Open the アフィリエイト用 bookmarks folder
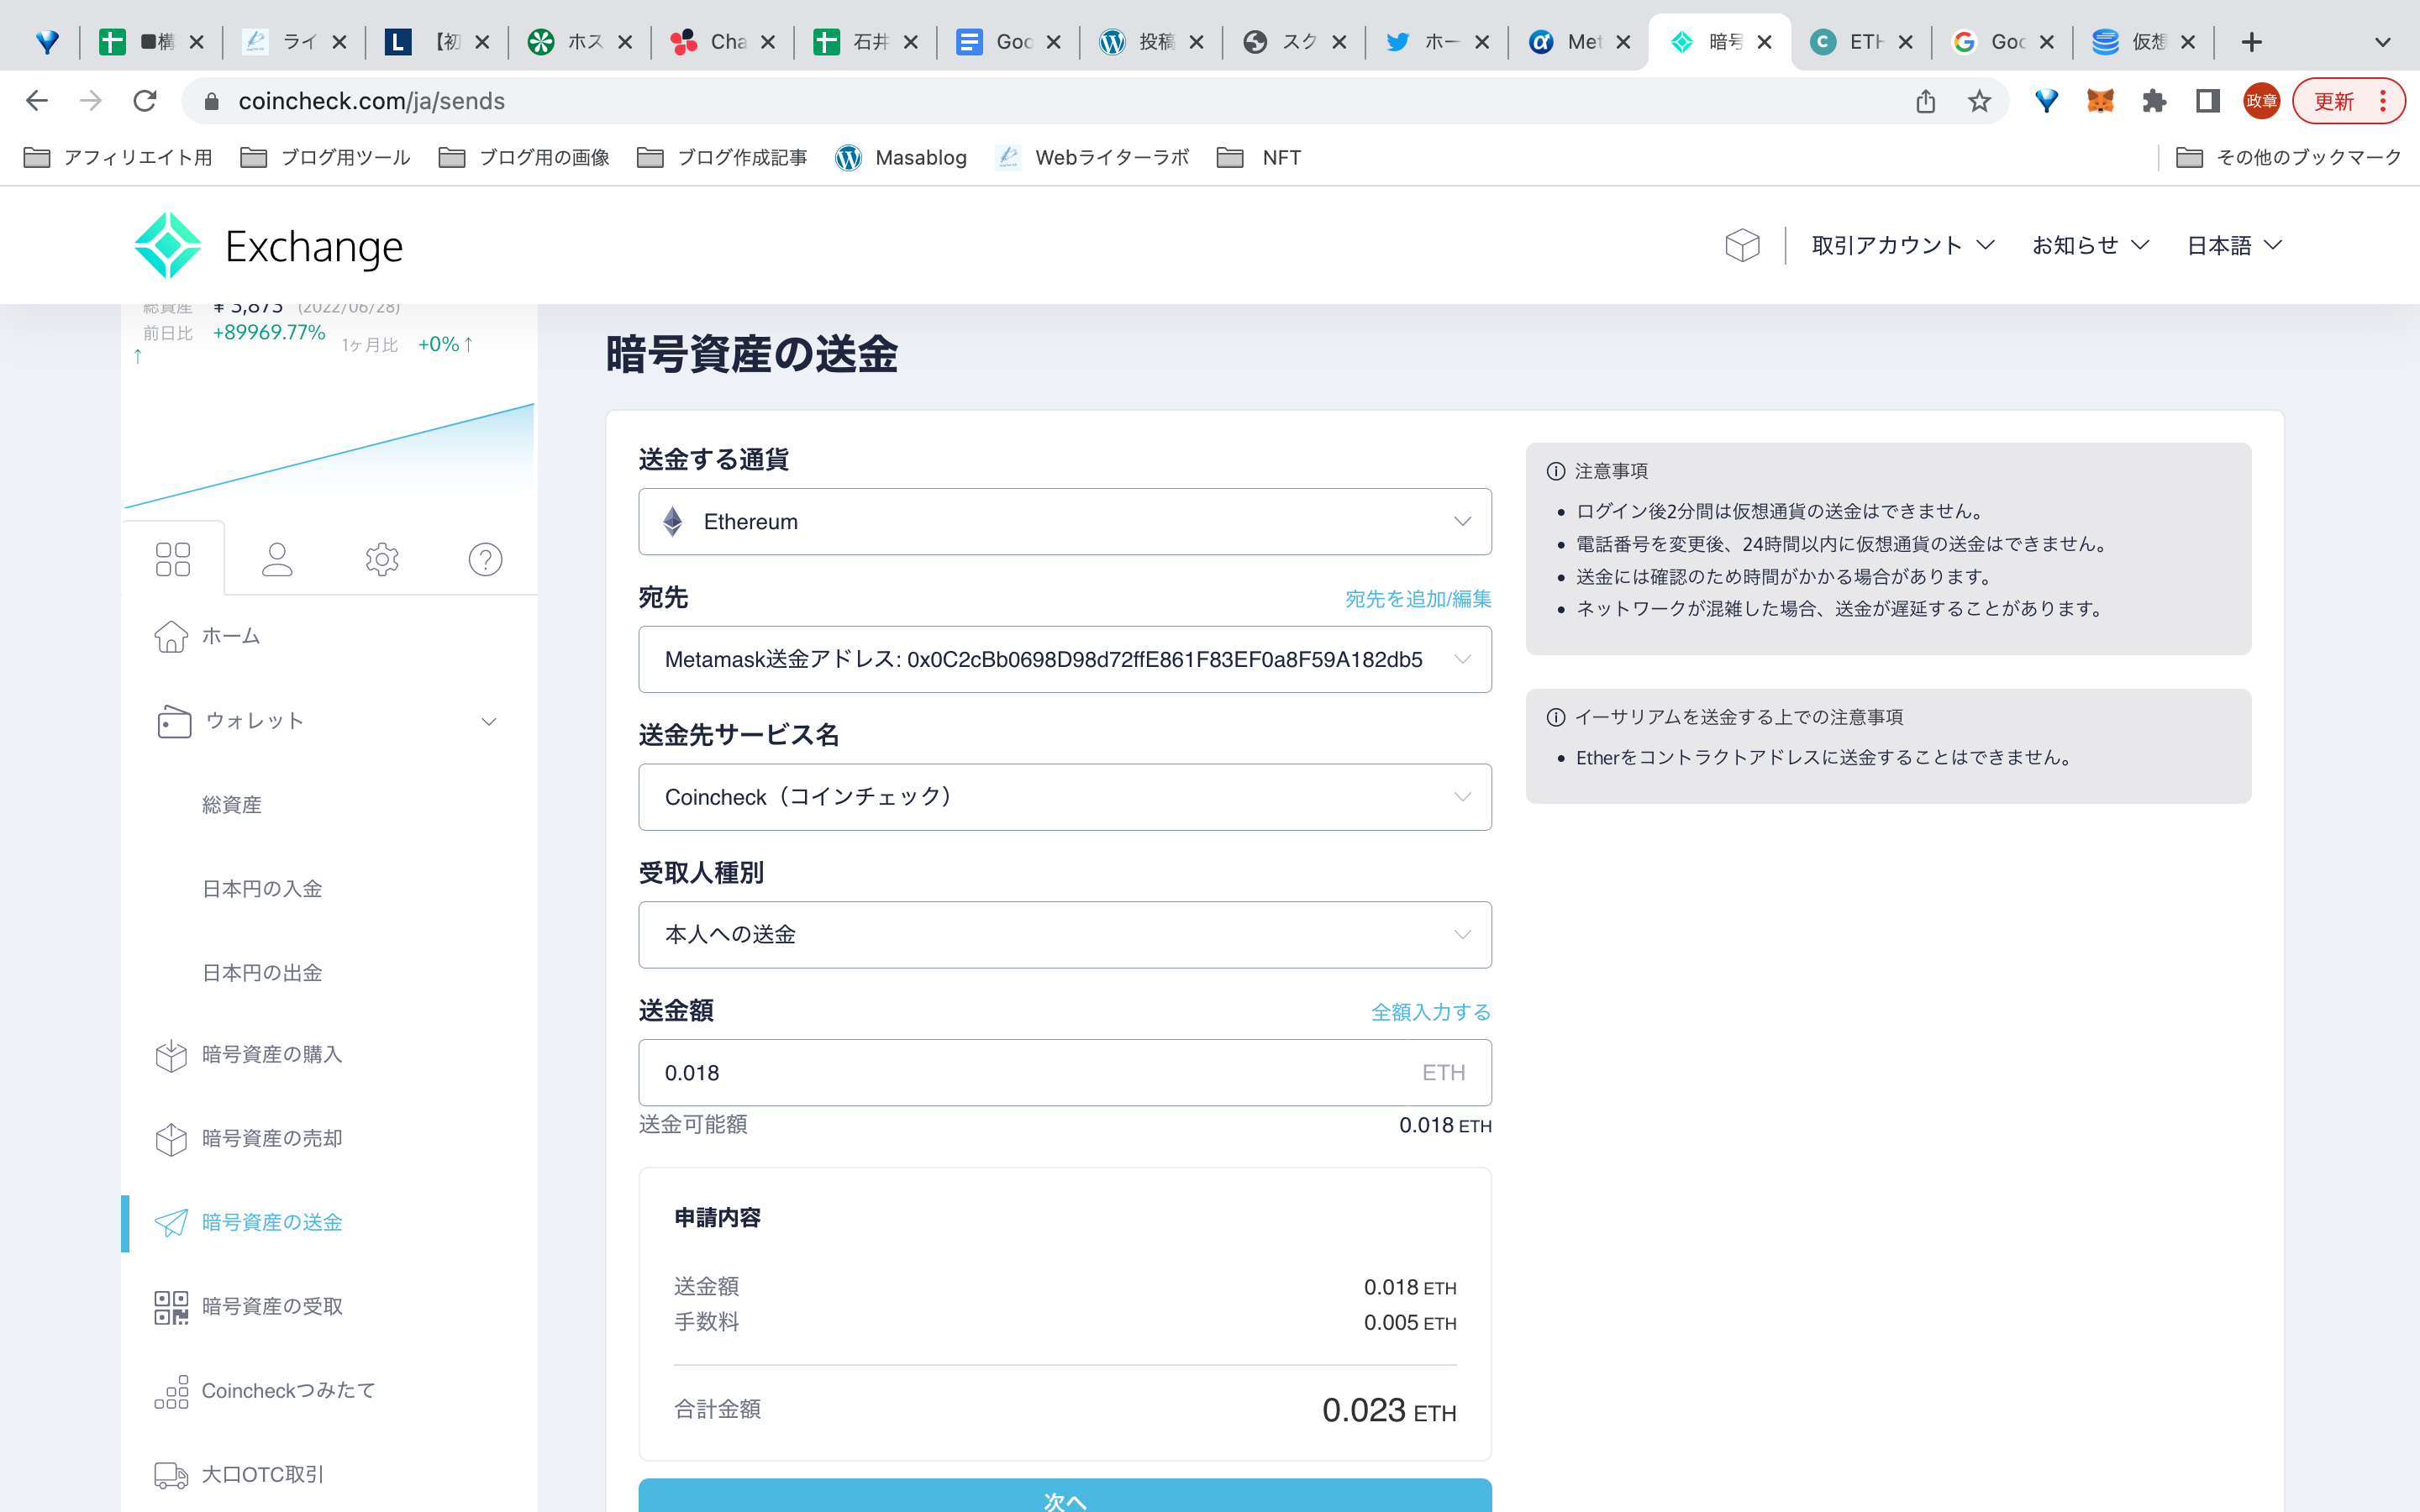2420x1512 pixels. (x=118, y=157)
